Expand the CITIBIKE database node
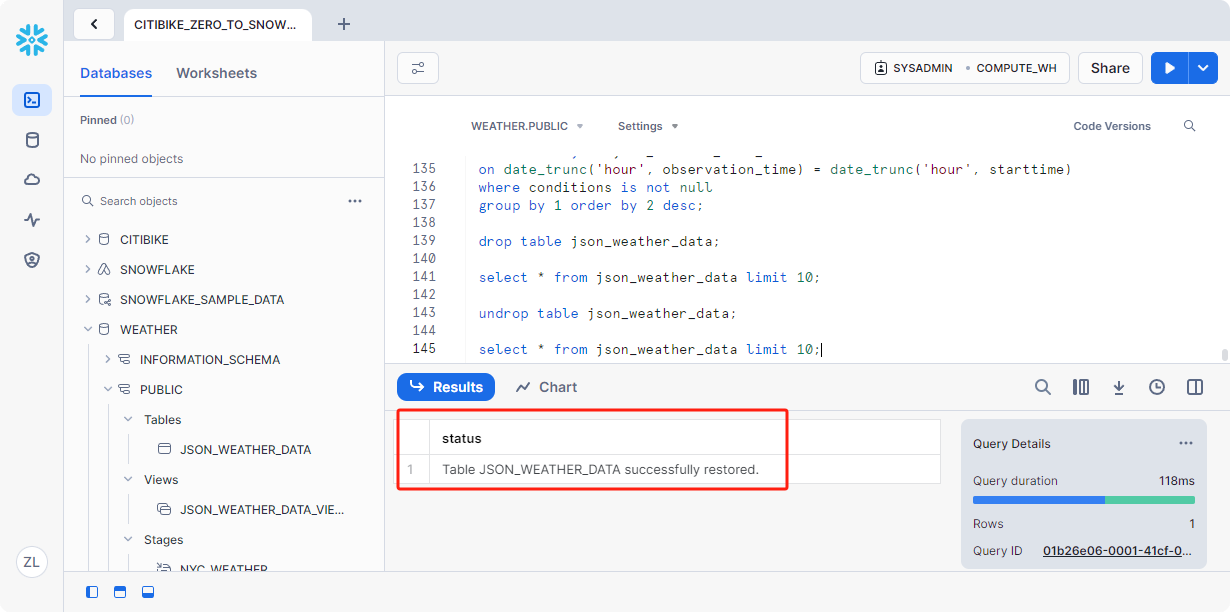This screenshot has height=612, width=1230. [88, 240]
